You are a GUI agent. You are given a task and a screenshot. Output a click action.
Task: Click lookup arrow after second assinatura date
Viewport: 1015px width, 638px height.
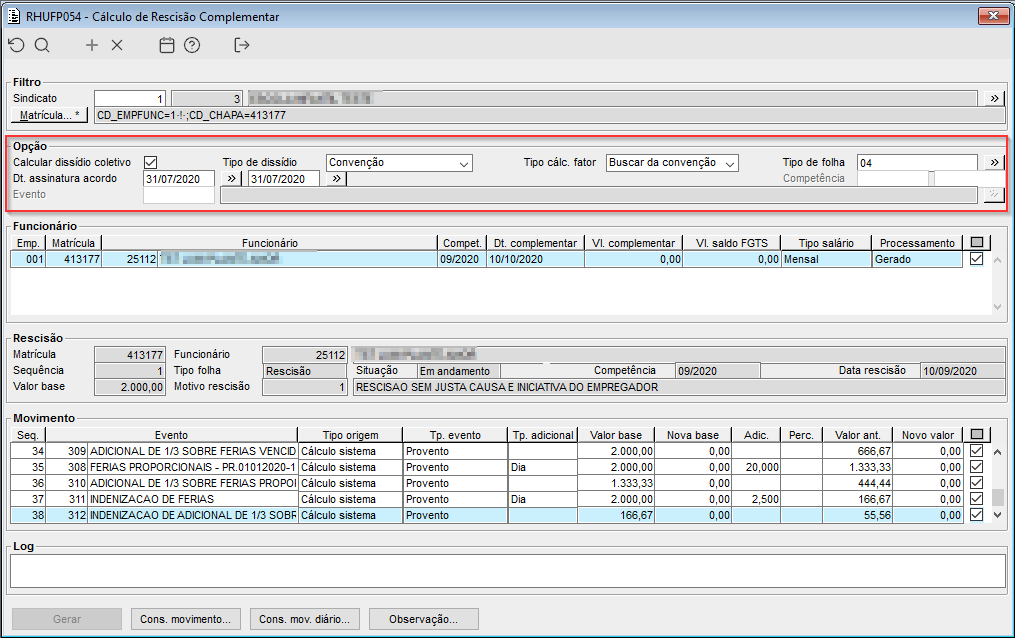336,179
